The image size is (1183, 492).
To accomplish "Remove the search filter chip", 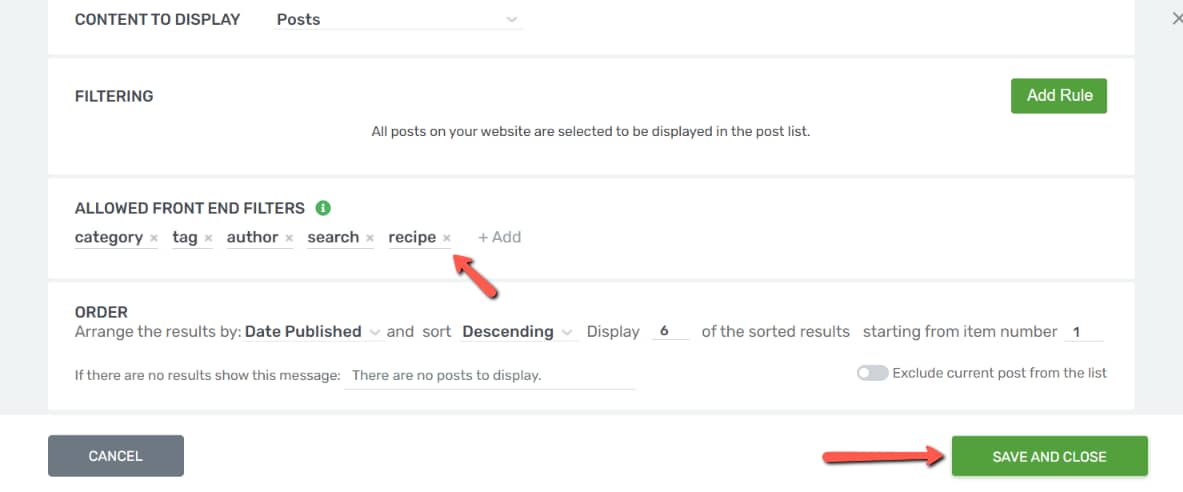I will tap(370, 238).
